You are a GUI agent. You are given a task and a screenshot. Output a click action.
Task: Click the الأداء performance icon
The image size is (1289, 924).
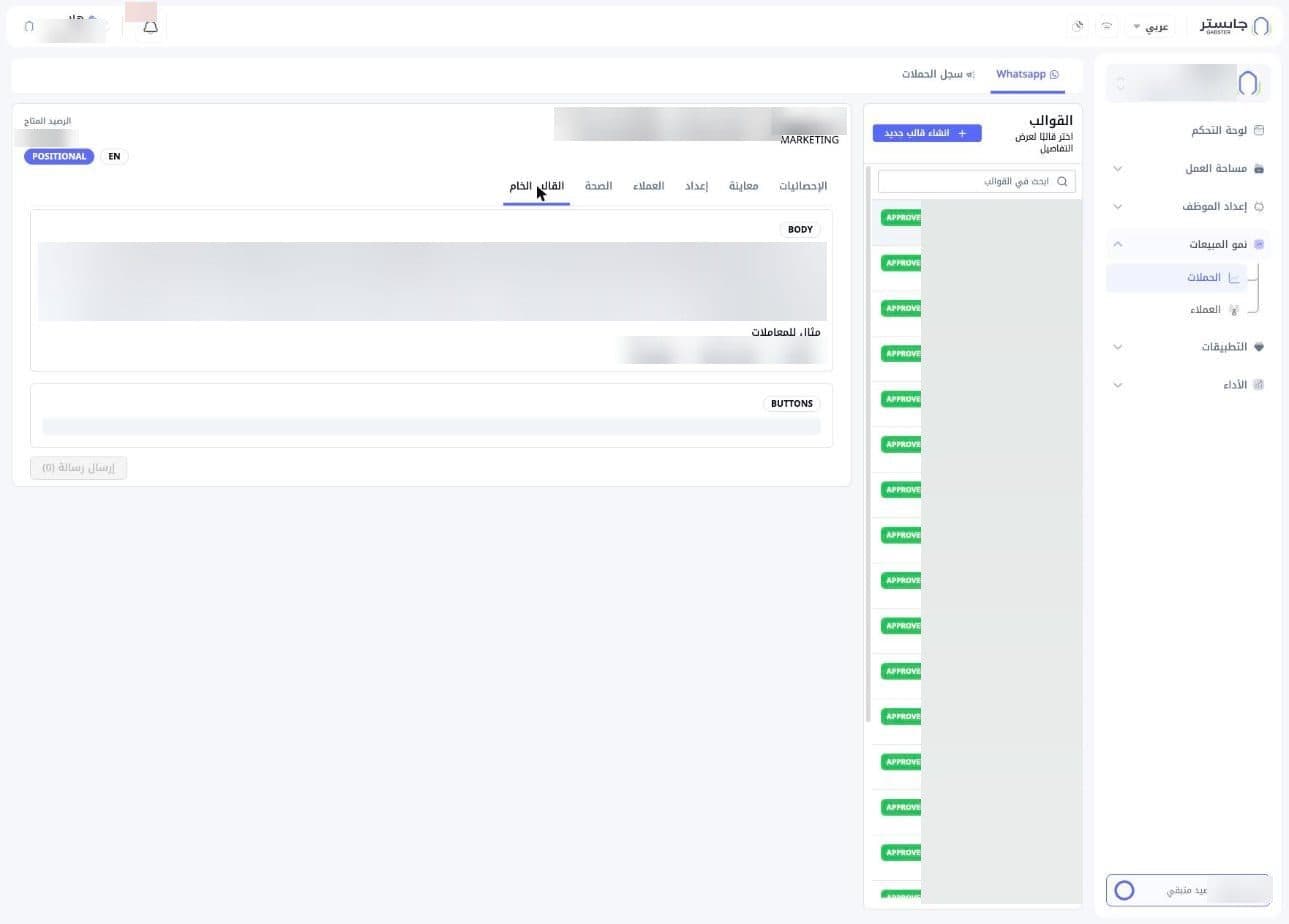tap(1259, 385)
